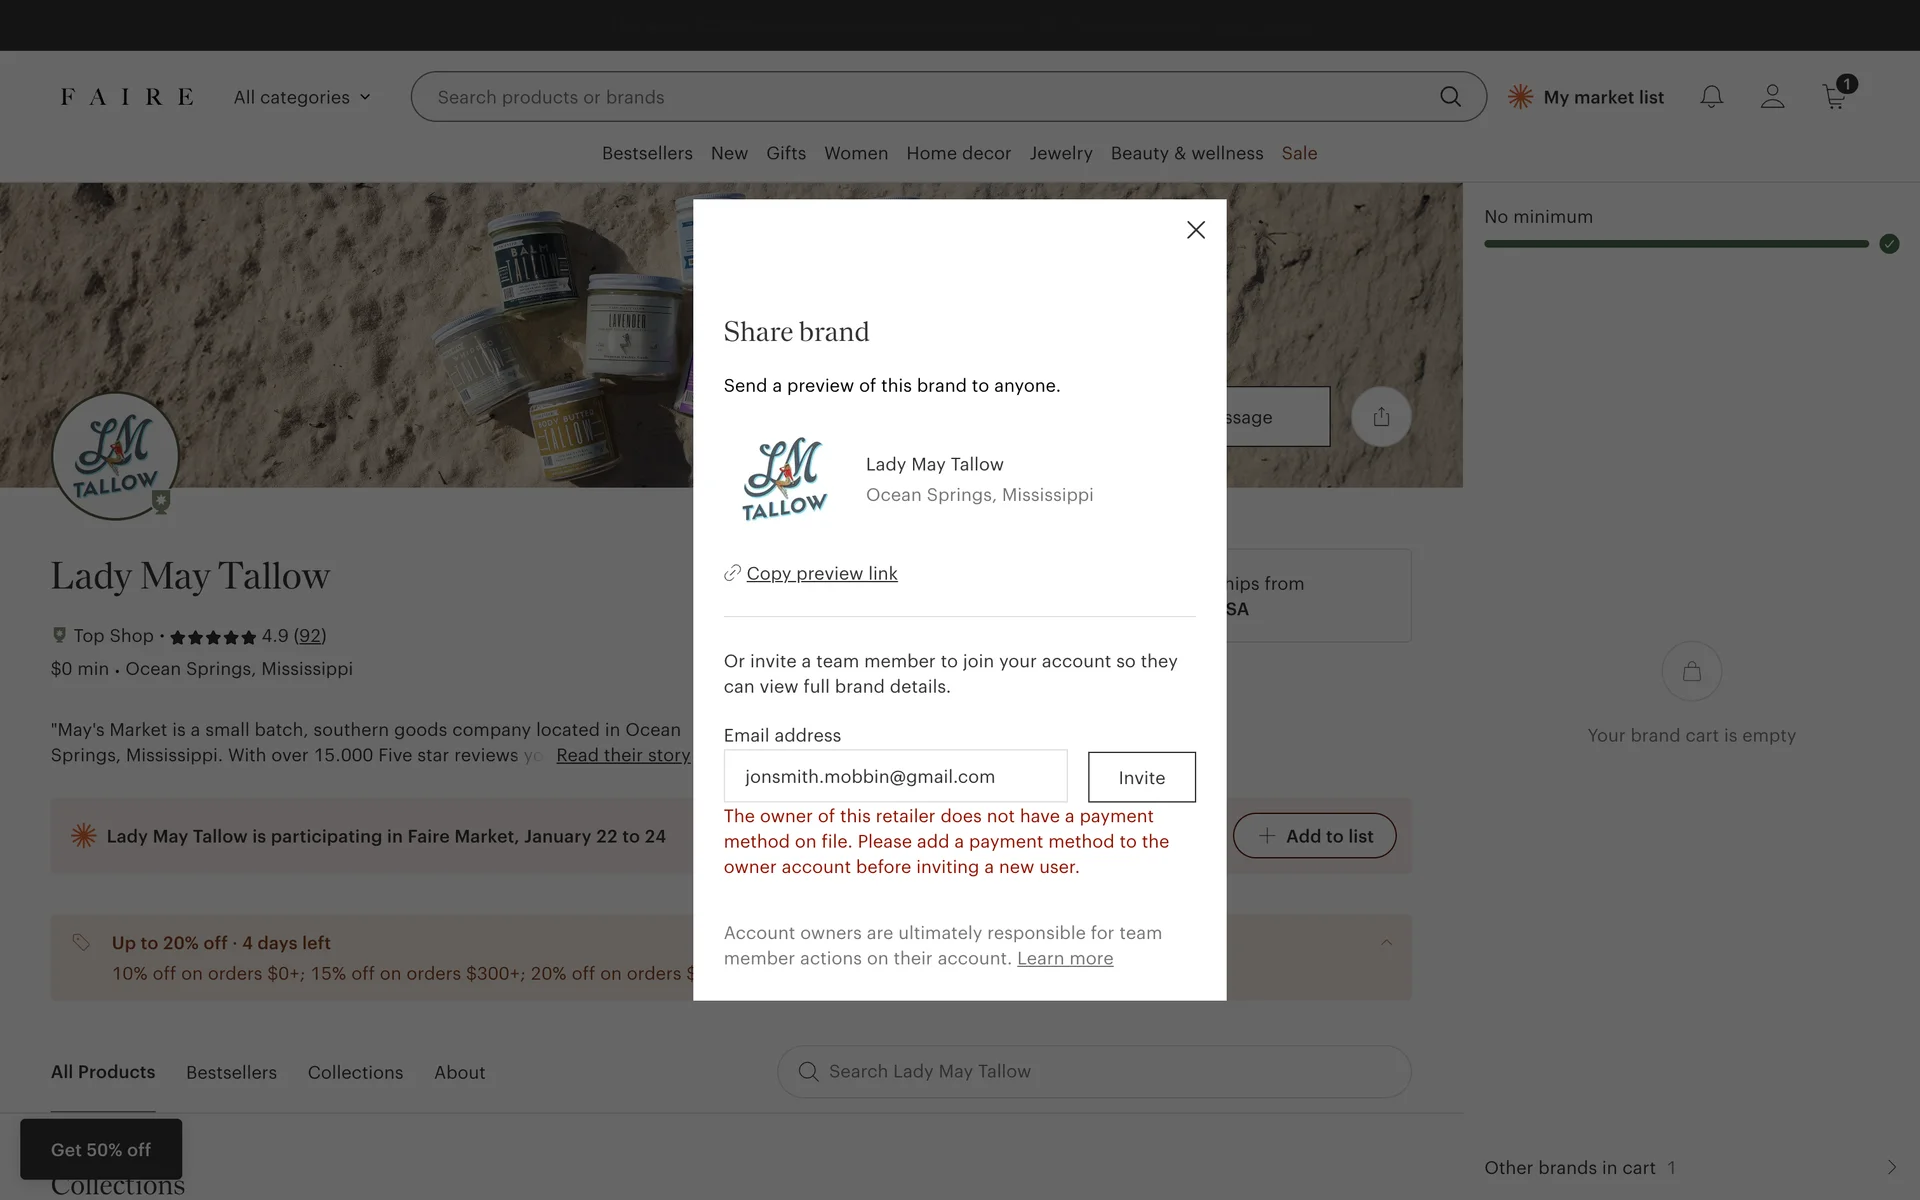This screenshot has height=1200, width=1920.
Task: Click the Lady May Tallow logo in dialog
Action: tap(785, 480)
